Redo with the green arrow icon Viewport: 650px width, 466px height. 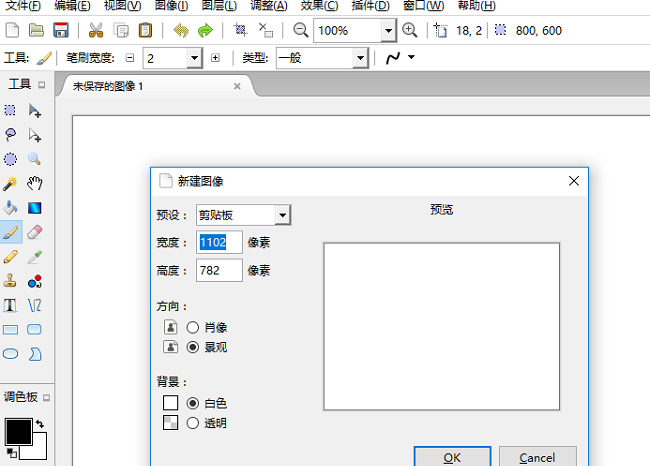[205, 30]
